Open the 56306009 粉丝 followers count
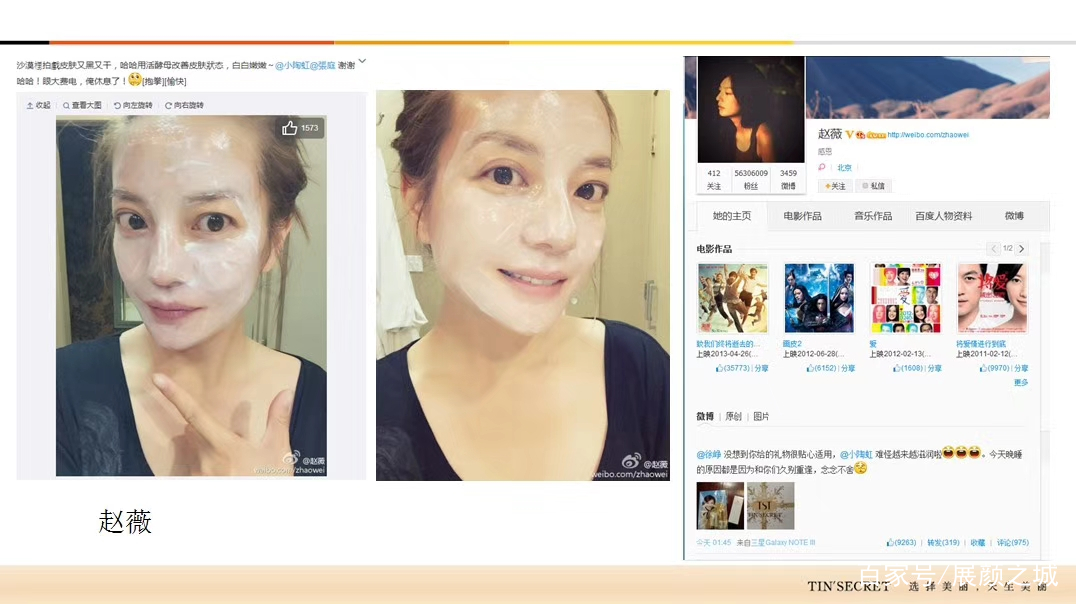Viewport: 1076px width, 604px height. tap(751, 180)
